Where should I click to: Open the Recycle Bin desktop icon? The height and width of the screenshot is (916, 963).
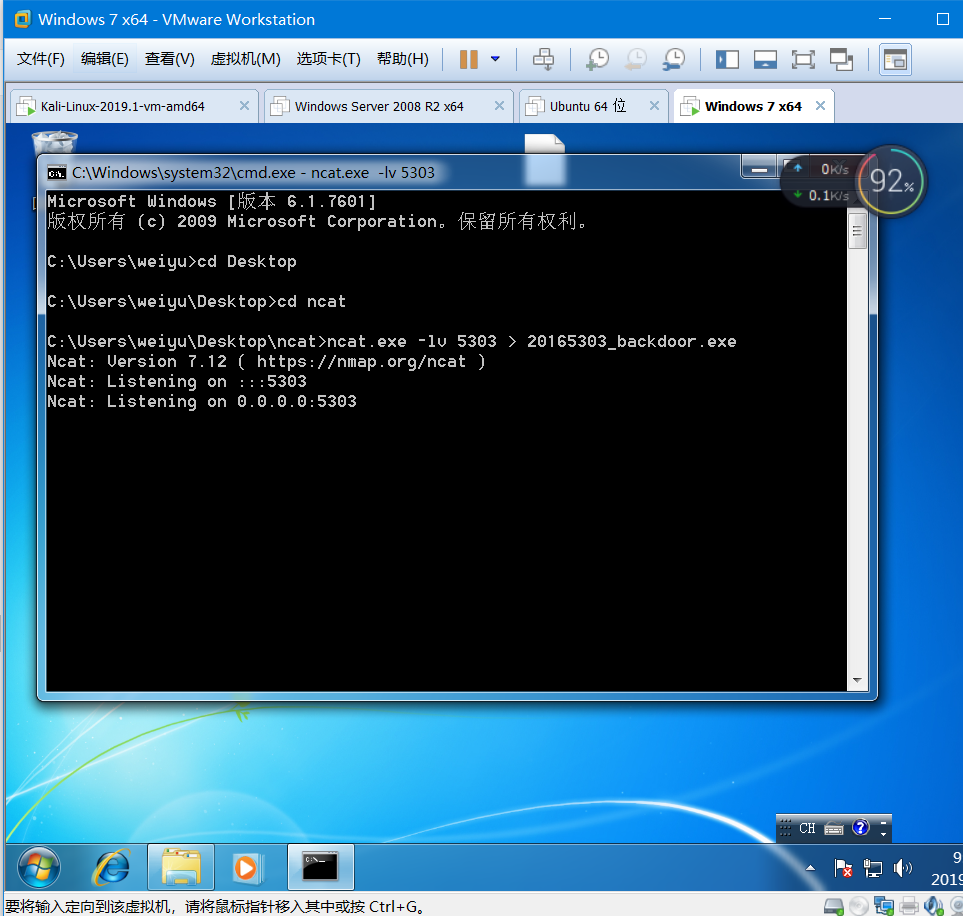click(55, 143)
